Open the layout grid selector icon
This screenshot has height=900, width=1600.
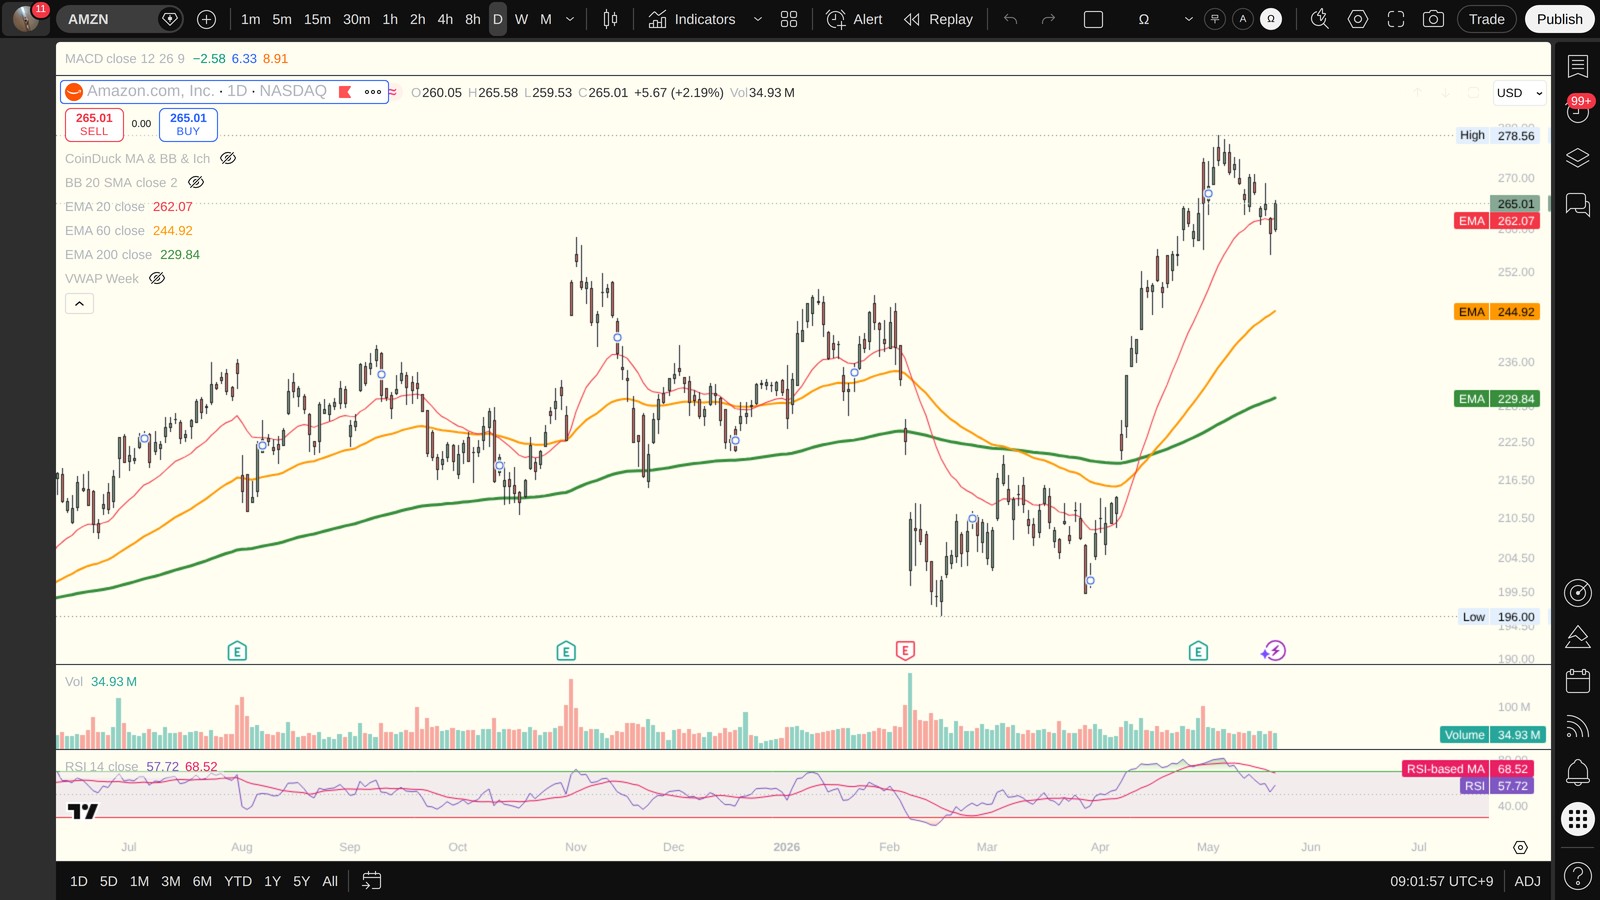point(789,19)
